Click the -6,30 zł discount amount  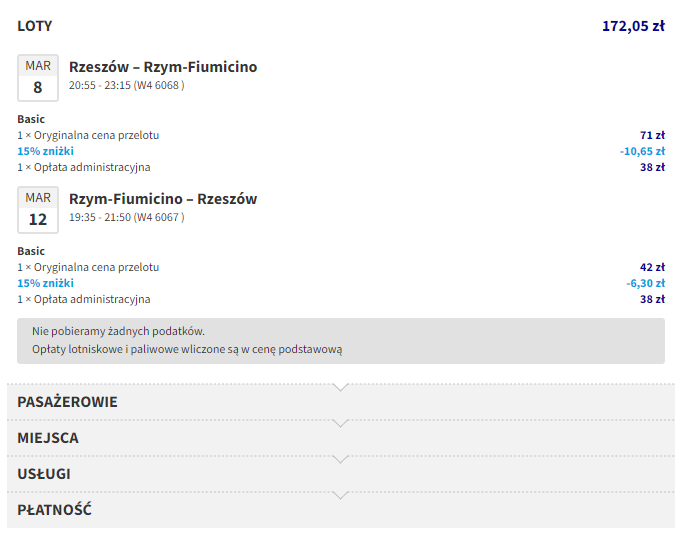click(645, 283)
